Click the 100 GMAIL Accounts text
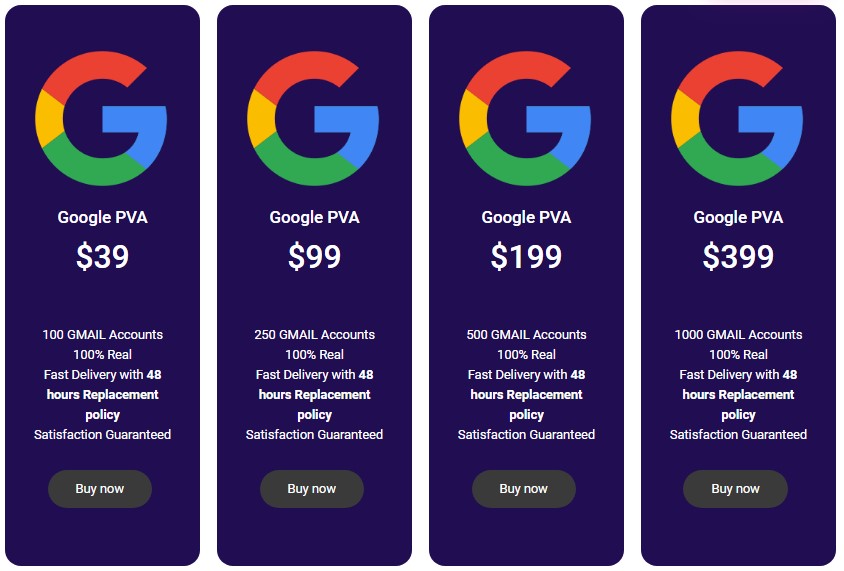This screenshot has height=571, width=844. pyautogui.click(x=102, y=334)
